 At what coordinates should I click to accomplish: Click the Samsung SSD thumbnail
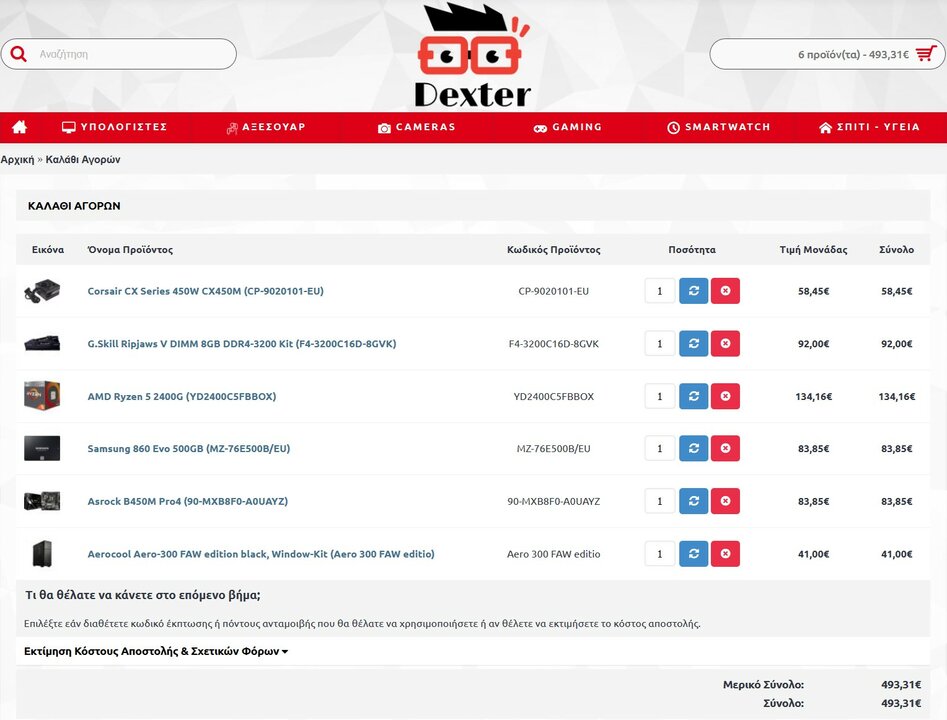[x=42, y=448]
